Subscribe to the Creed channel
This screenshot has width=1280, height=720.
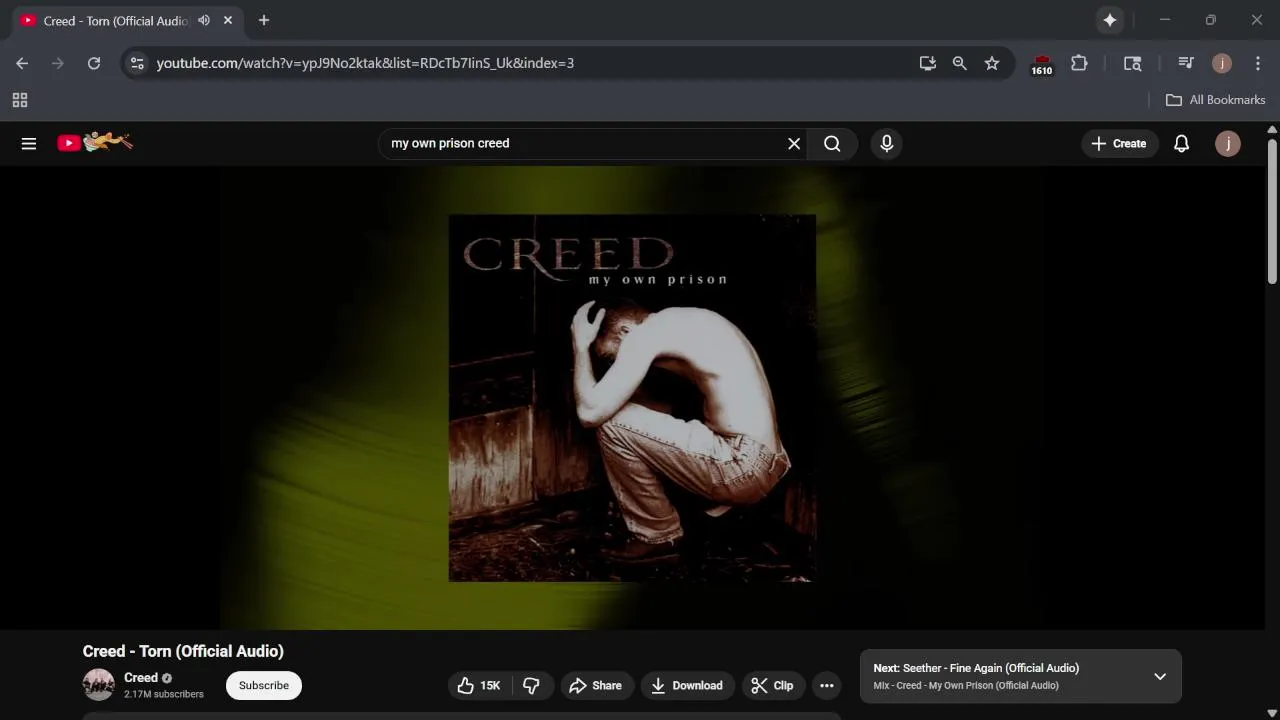click(x=264, y=685)
